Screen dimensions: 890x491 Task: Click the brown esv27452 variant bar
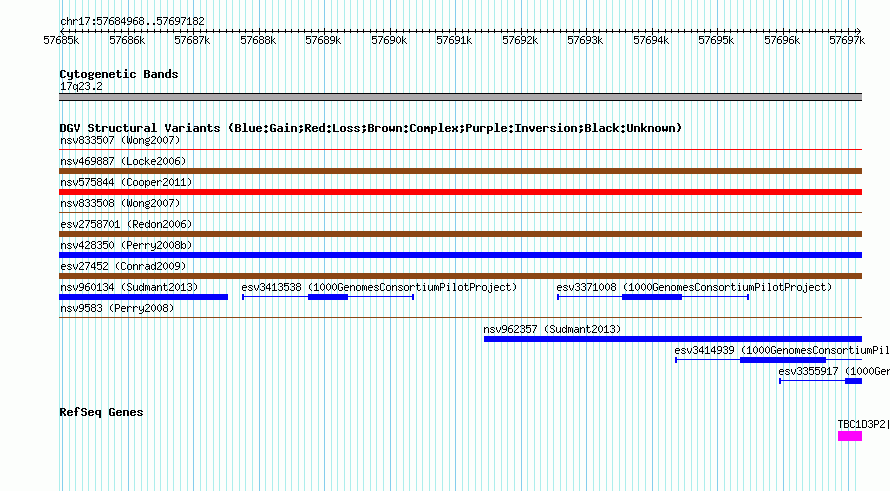(x=460, y=276)
